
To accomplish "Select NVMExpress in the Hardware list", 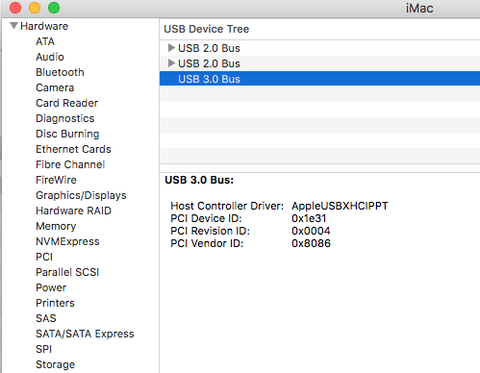I will point(67,241).
